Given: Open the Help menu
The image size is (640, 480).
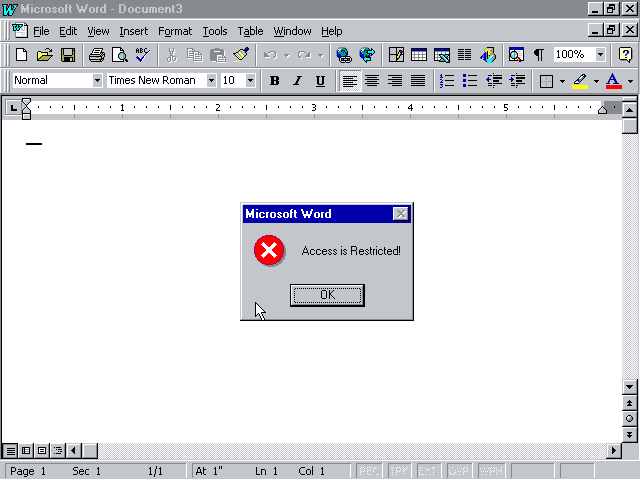Looking at the screenshot, I should tap(331, 31).
